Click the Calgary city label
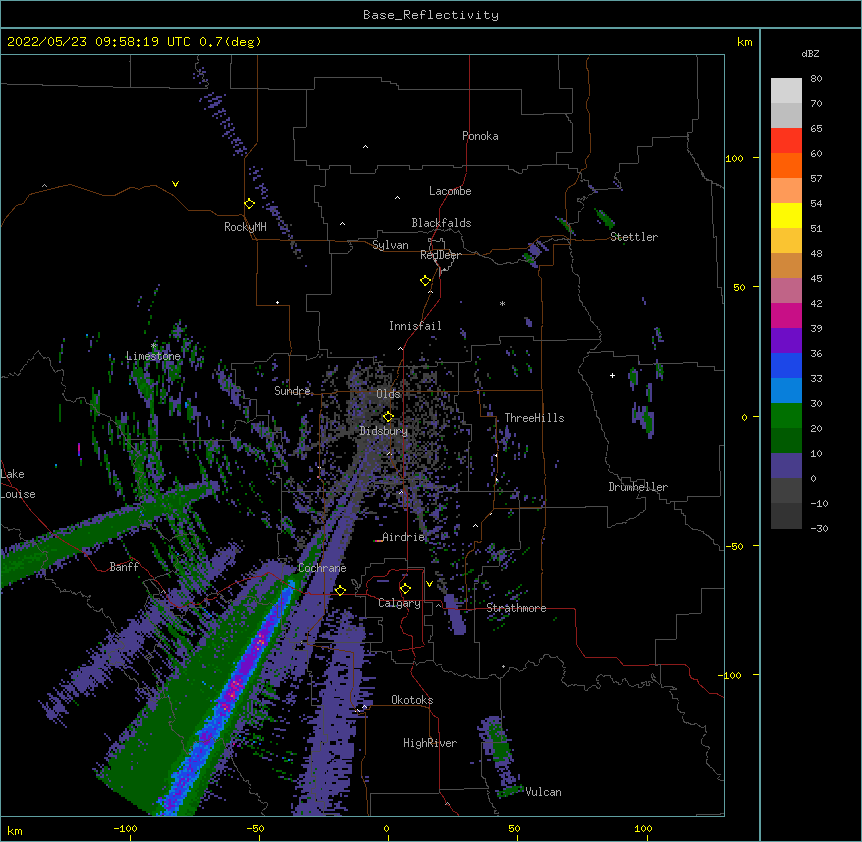 [400, 603]
